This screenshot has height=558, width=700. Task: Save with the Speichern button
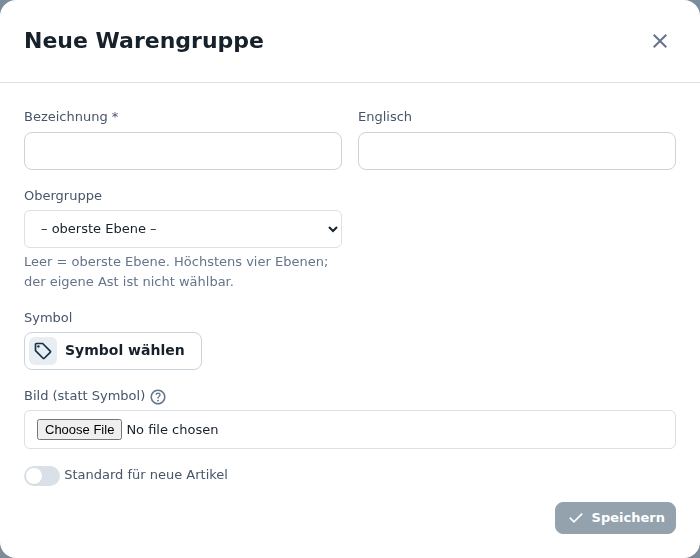615,518
